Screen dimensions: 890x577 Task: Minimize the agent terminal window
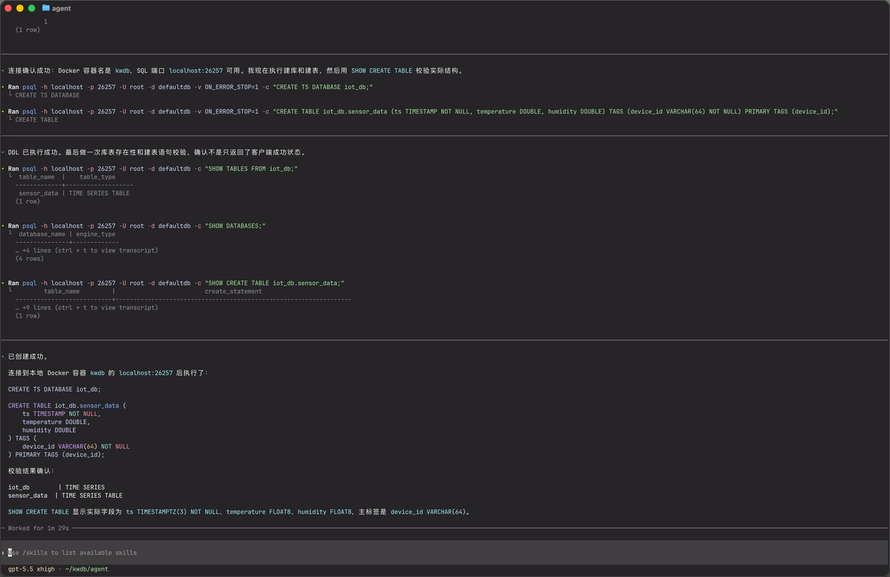(x=20, y=8)
